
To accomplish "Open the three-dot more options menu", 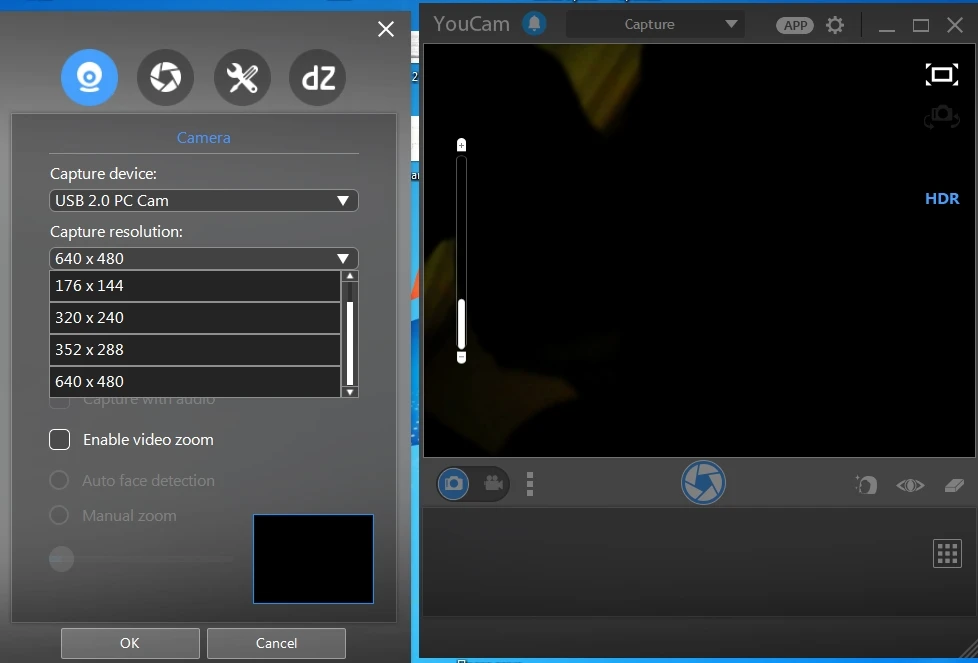I will [530, 484].
